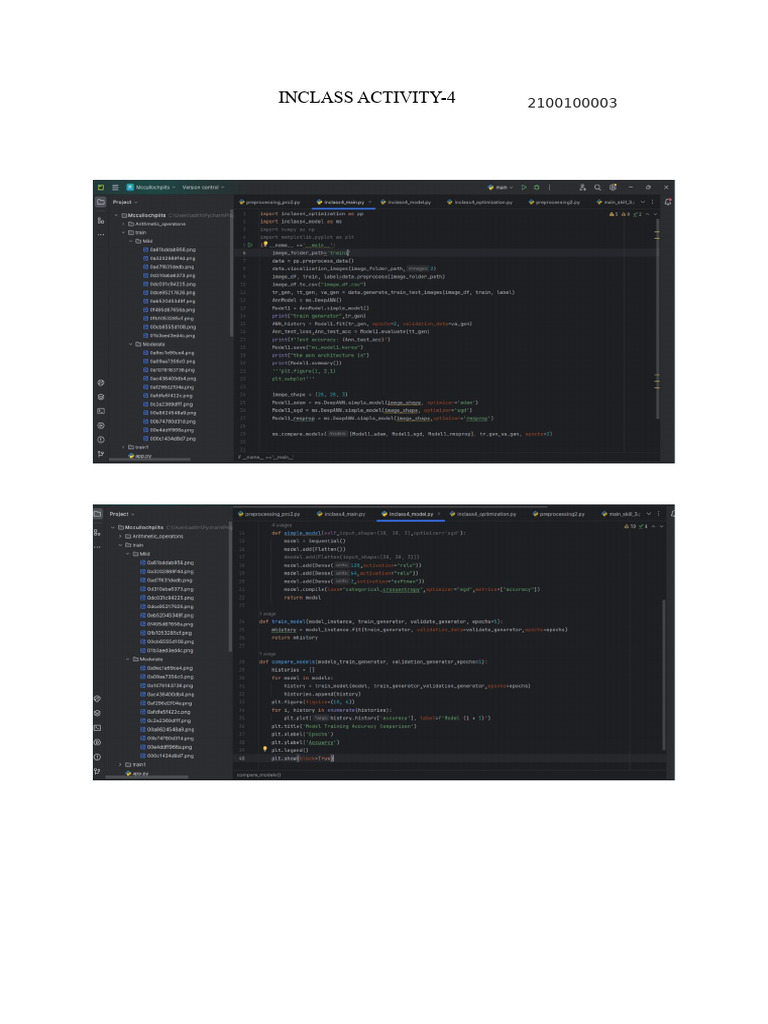Open Python Packages tool window in upper sidebar
Viewport: 768px width, 1024px height.
click(101, 382)
